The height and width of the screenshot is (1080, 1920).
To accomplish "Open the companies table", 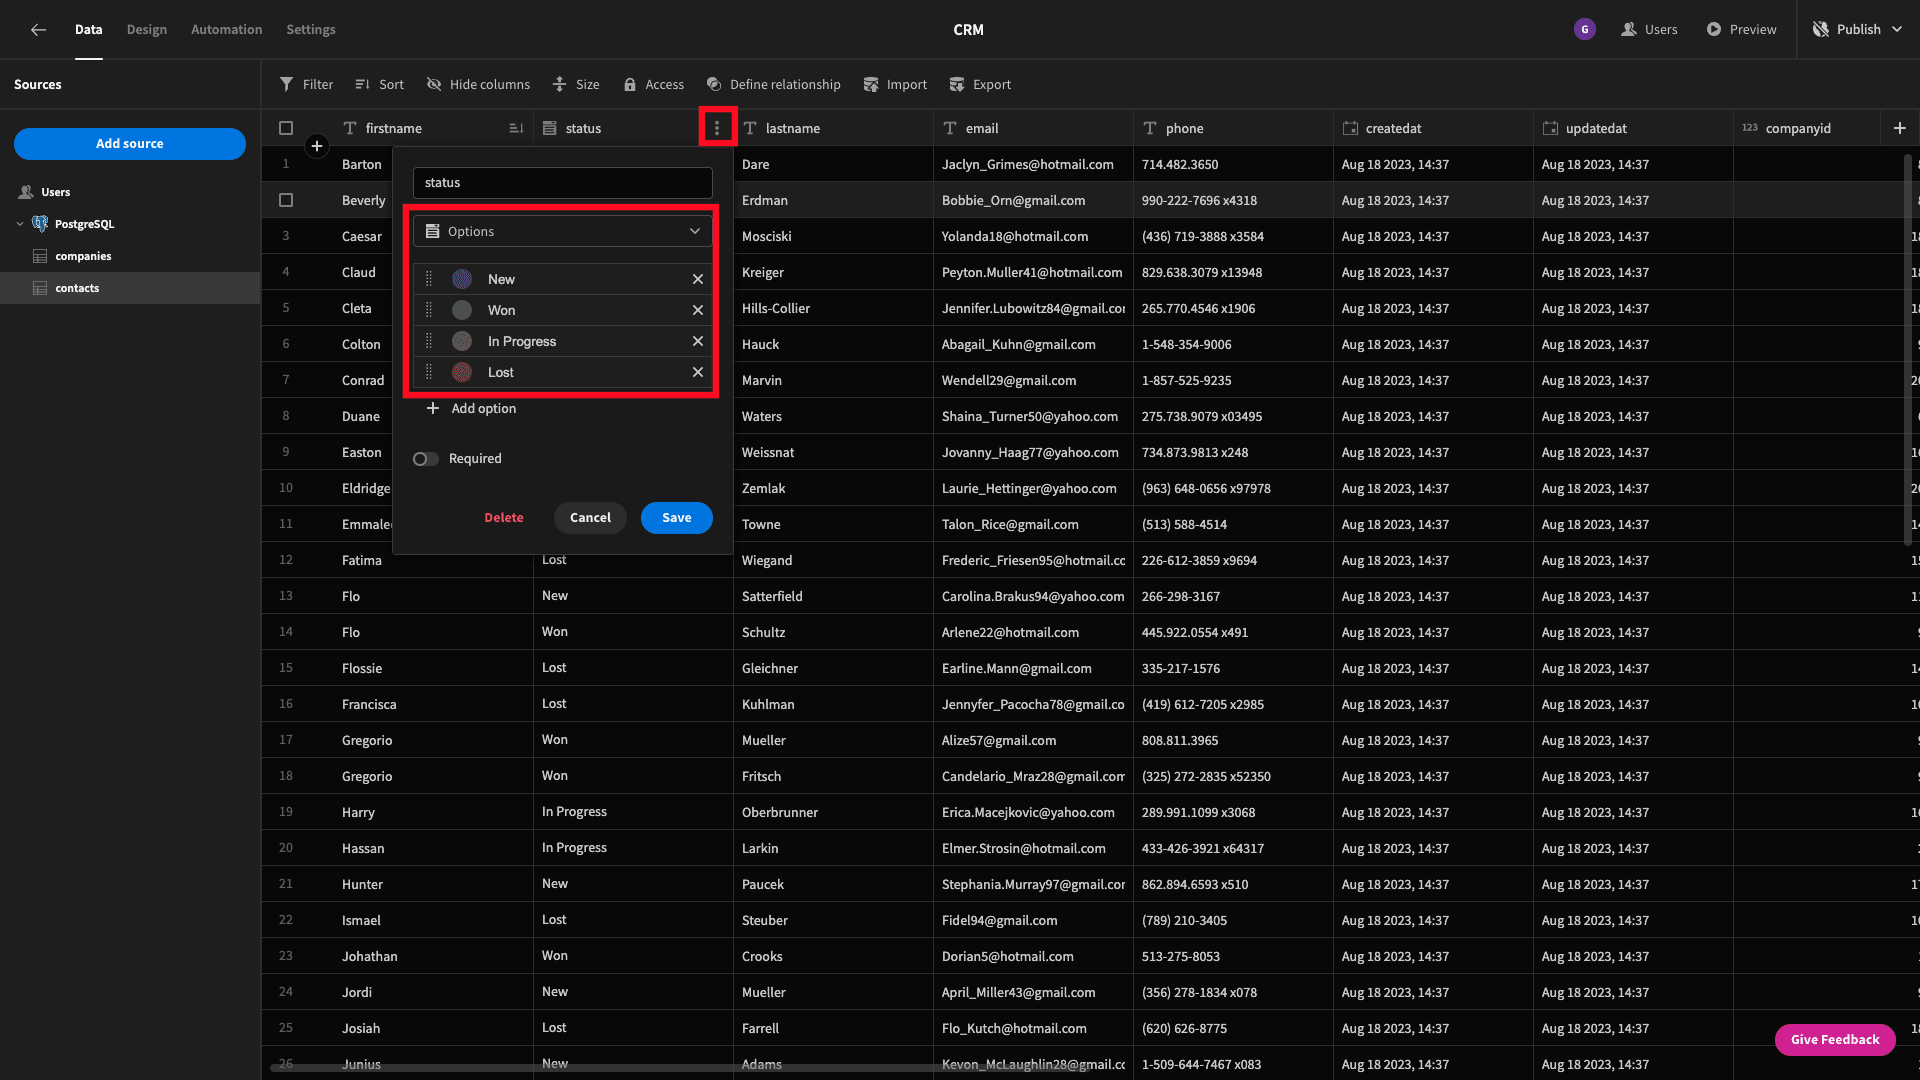I will point(83,256).
